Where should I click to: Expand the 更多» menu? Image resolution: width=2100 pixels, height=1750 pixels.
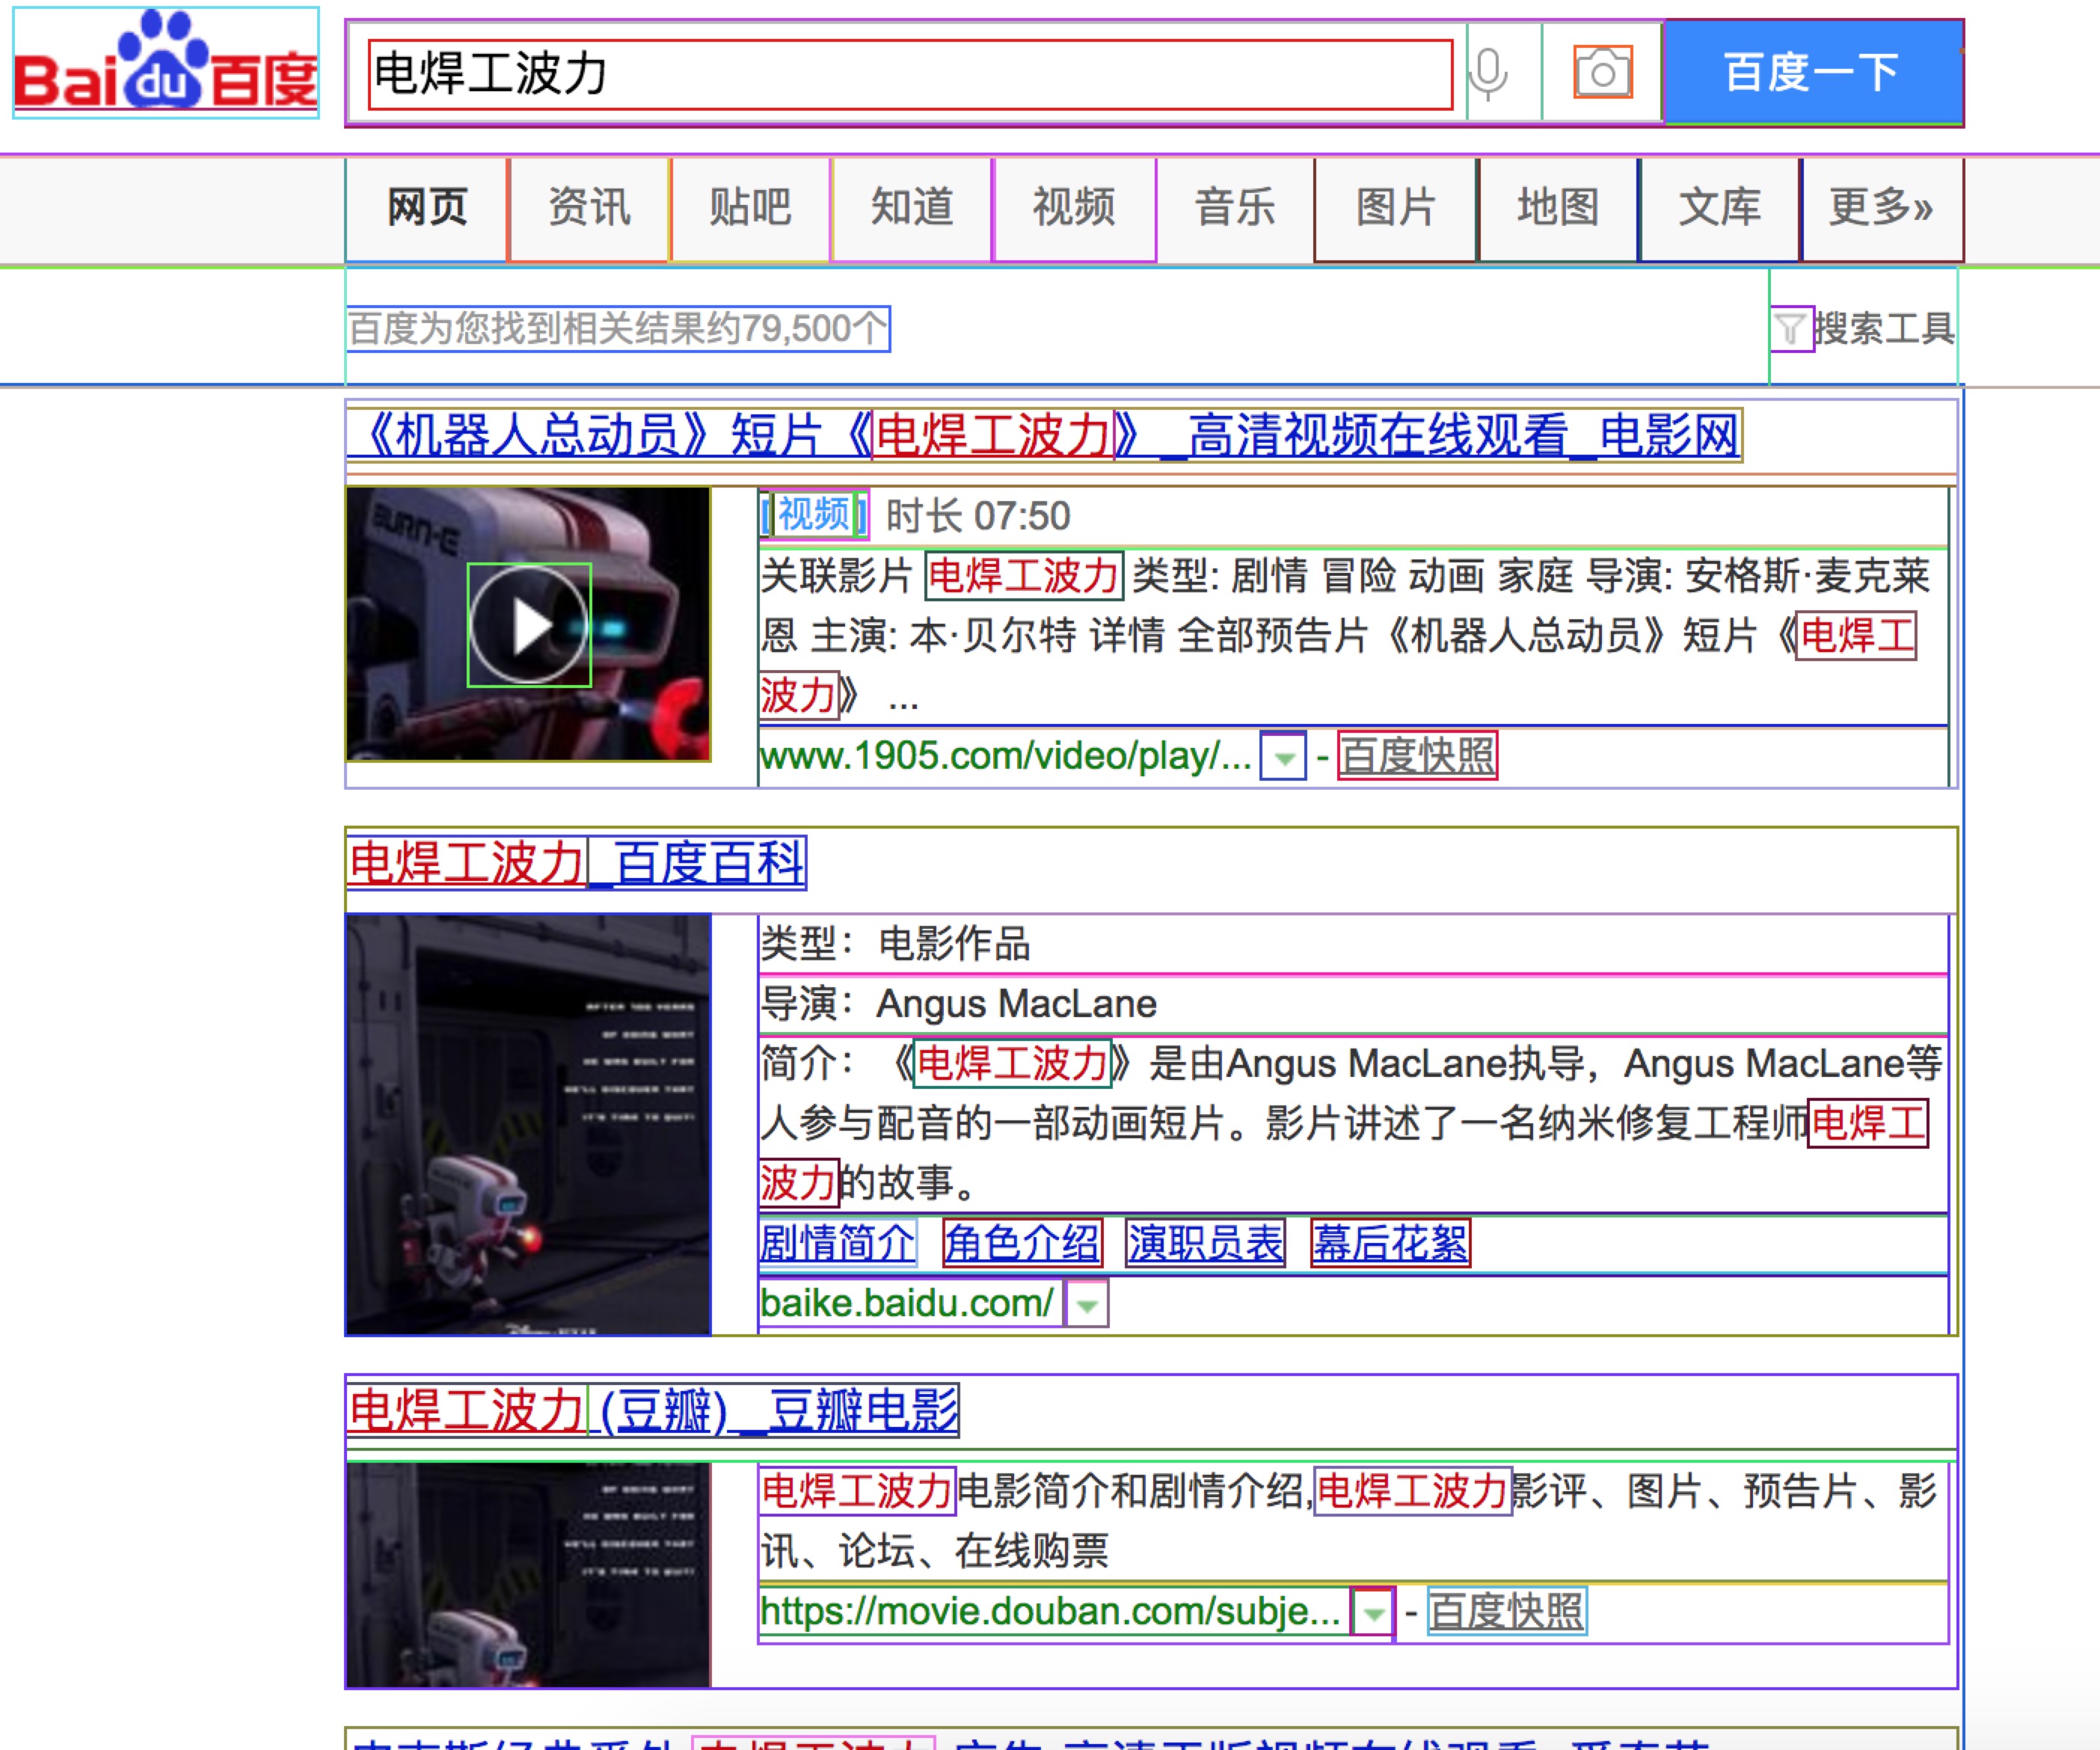pos(1882,209)
